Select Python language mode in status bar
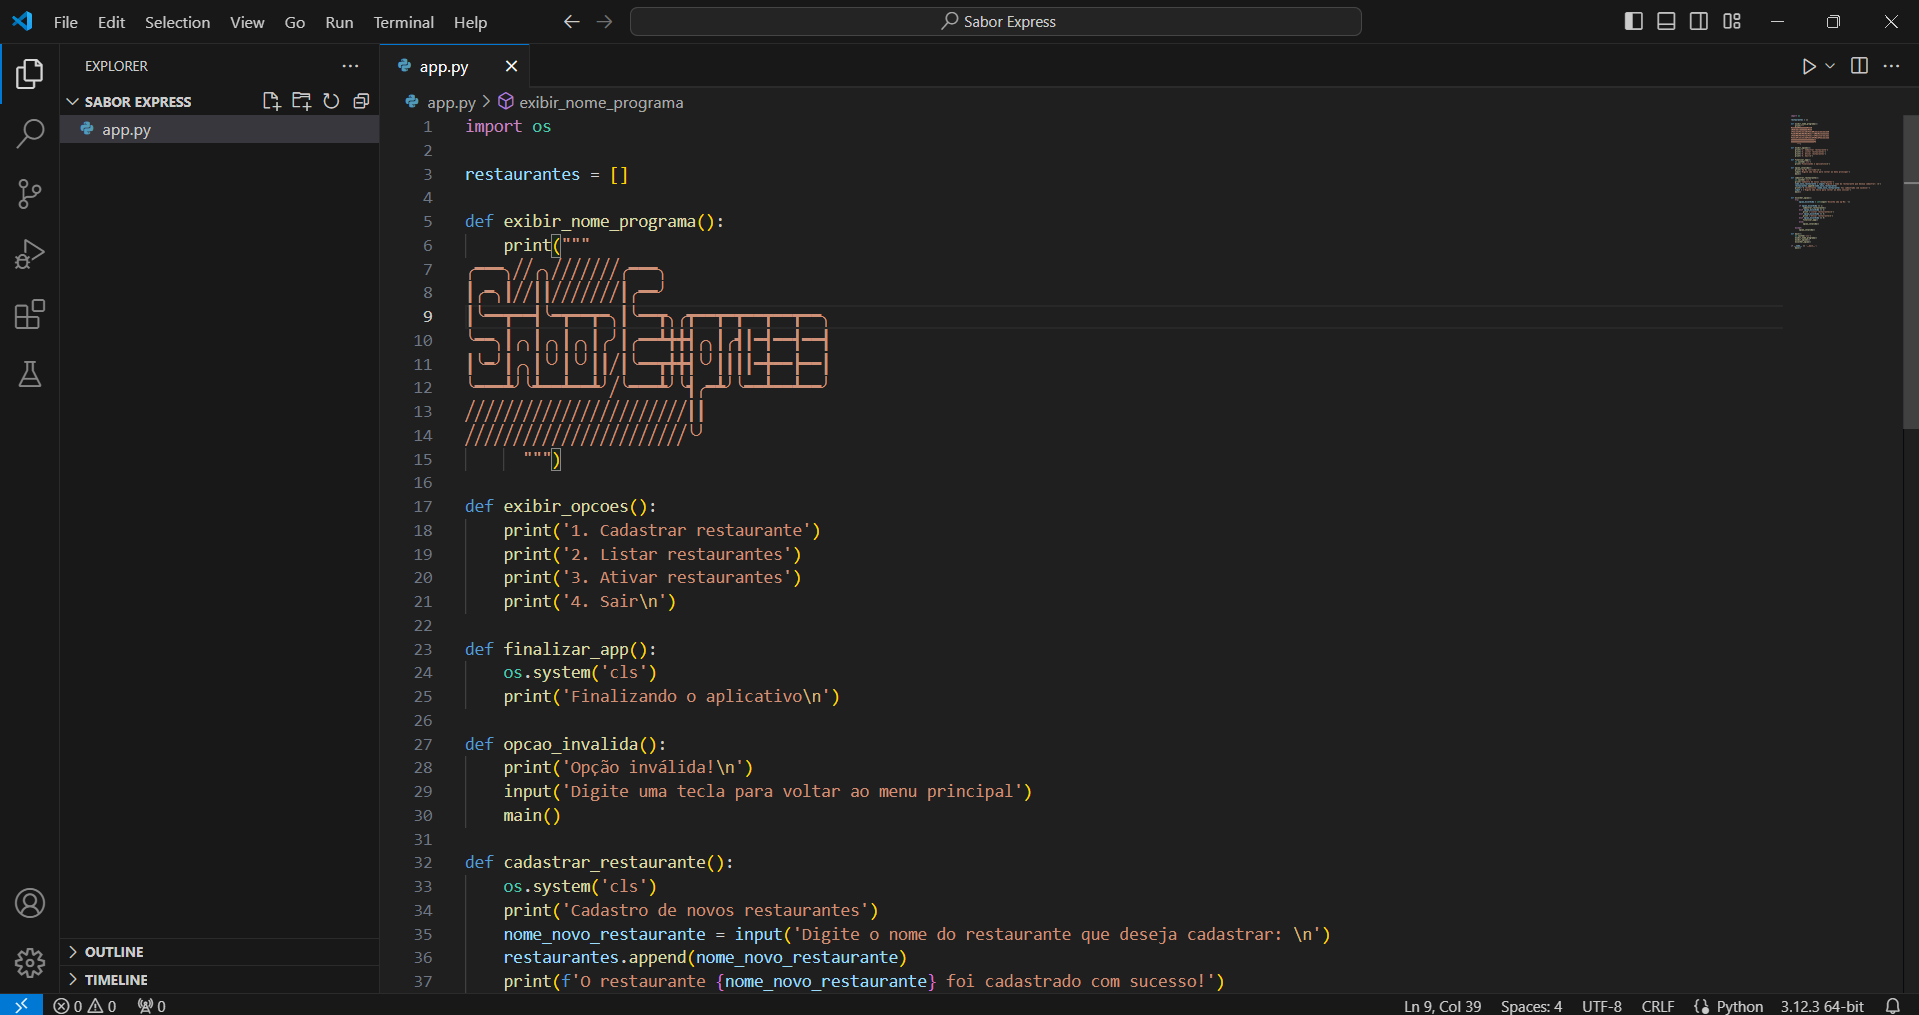Screen dimensions: 1919x1015 click(1739, 1006)
